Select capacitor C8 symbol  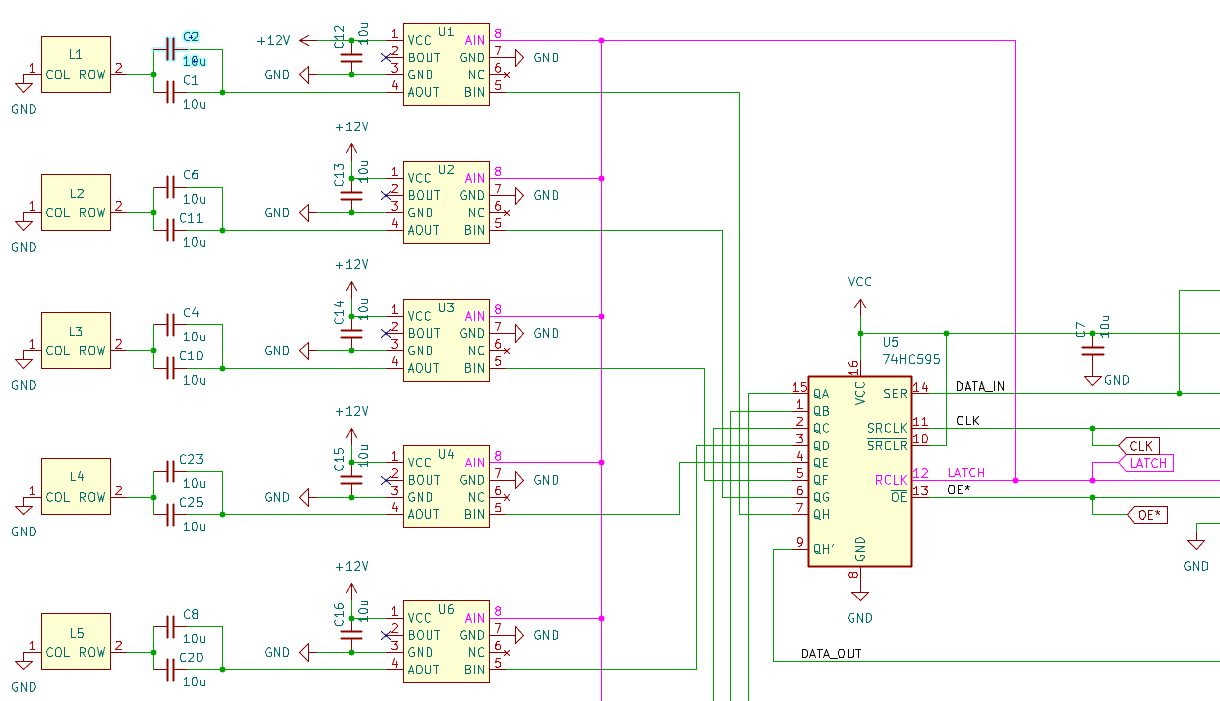[170, 625]
